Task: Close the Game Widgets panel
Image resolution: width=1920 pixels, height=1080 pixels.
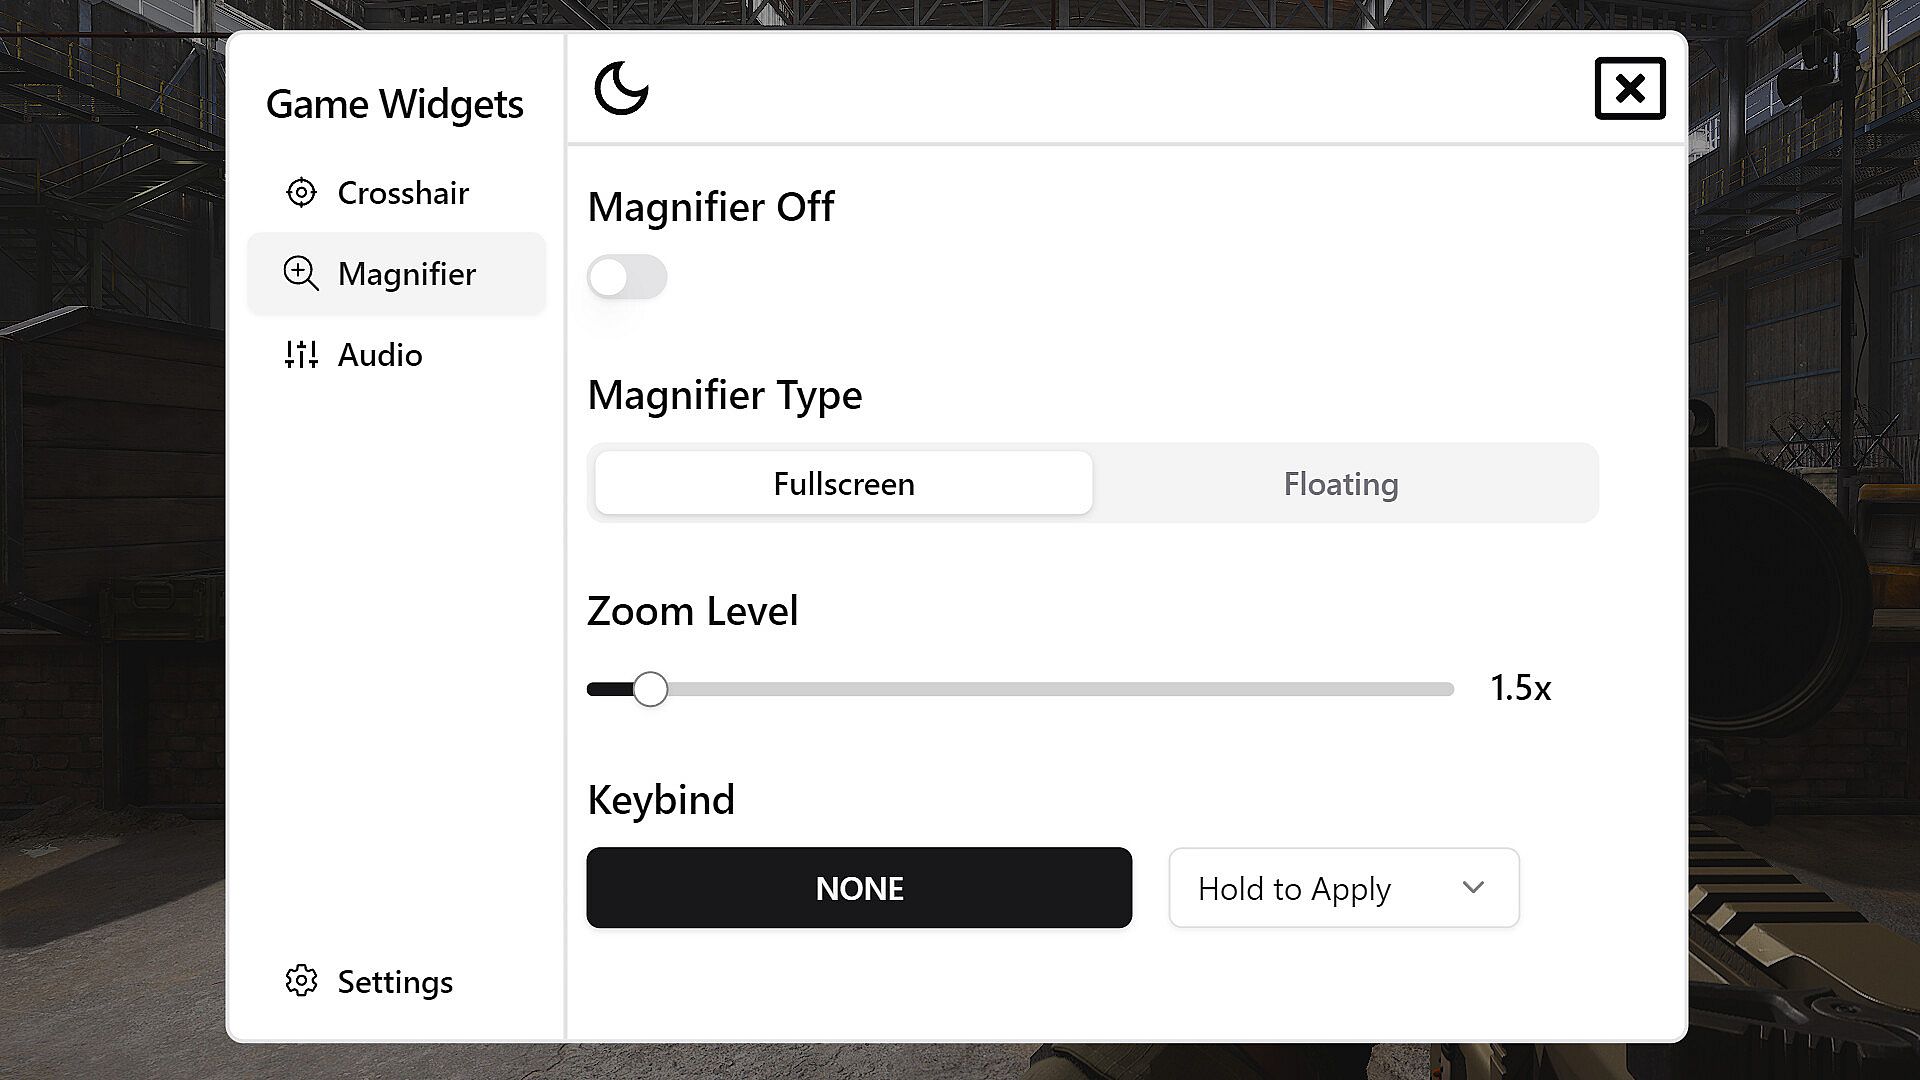Action: coord(1629,88)
